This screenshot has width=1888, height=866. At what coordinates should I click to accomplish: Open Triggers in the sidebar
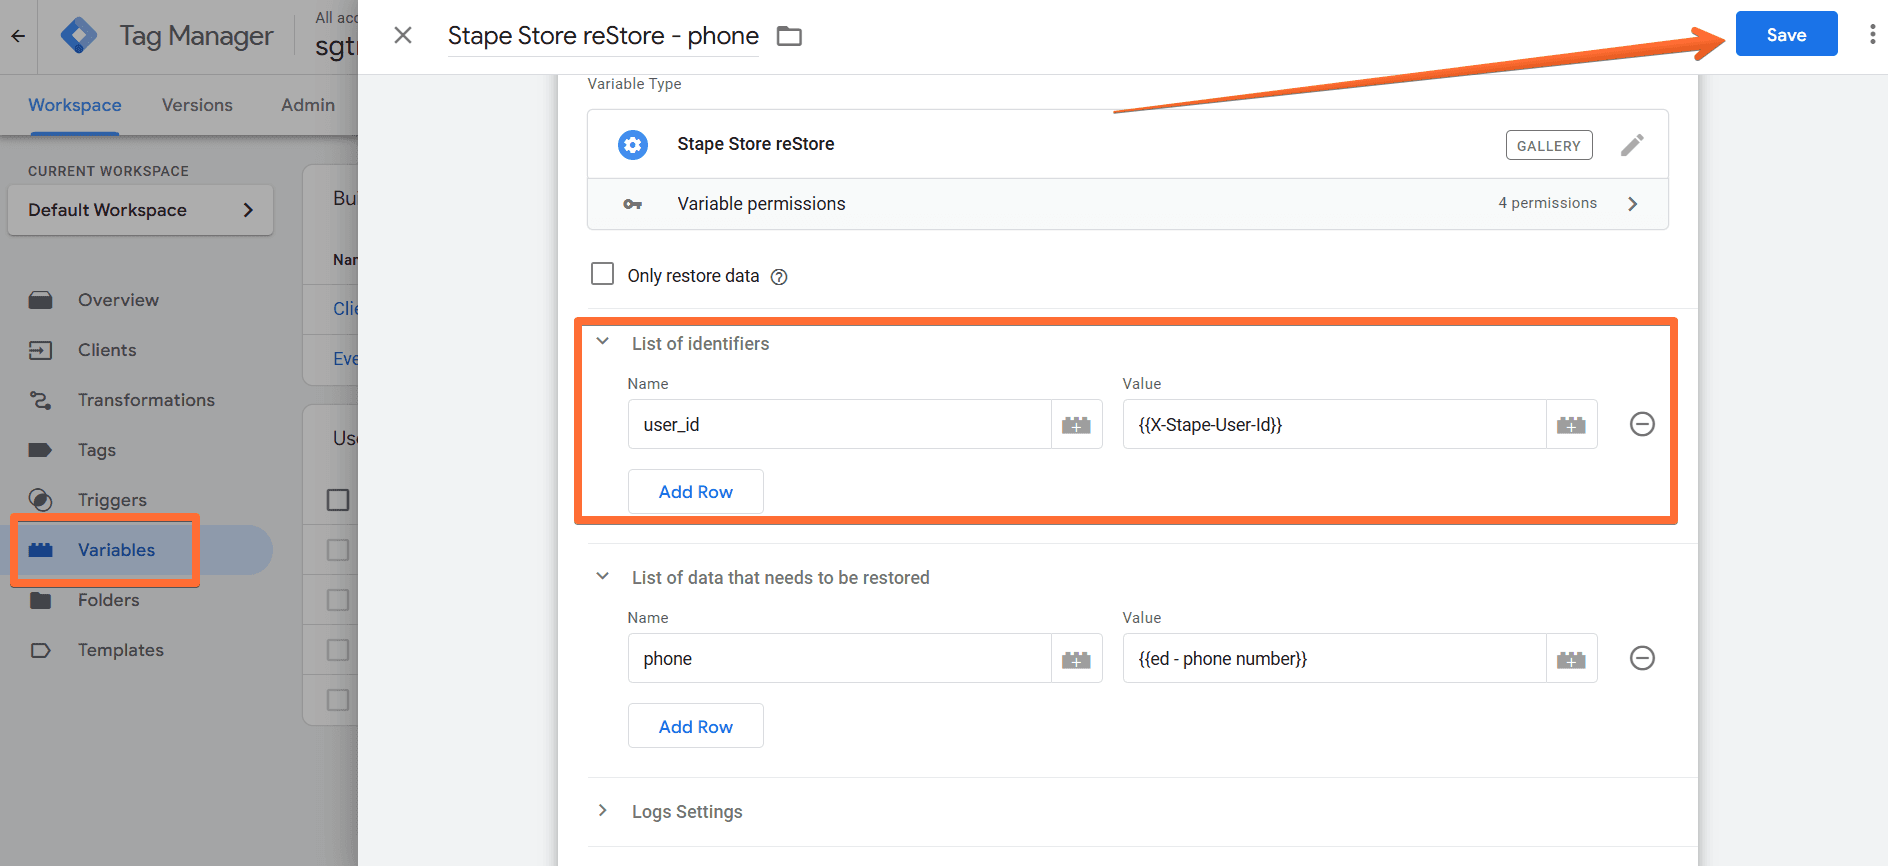(112, 500)
